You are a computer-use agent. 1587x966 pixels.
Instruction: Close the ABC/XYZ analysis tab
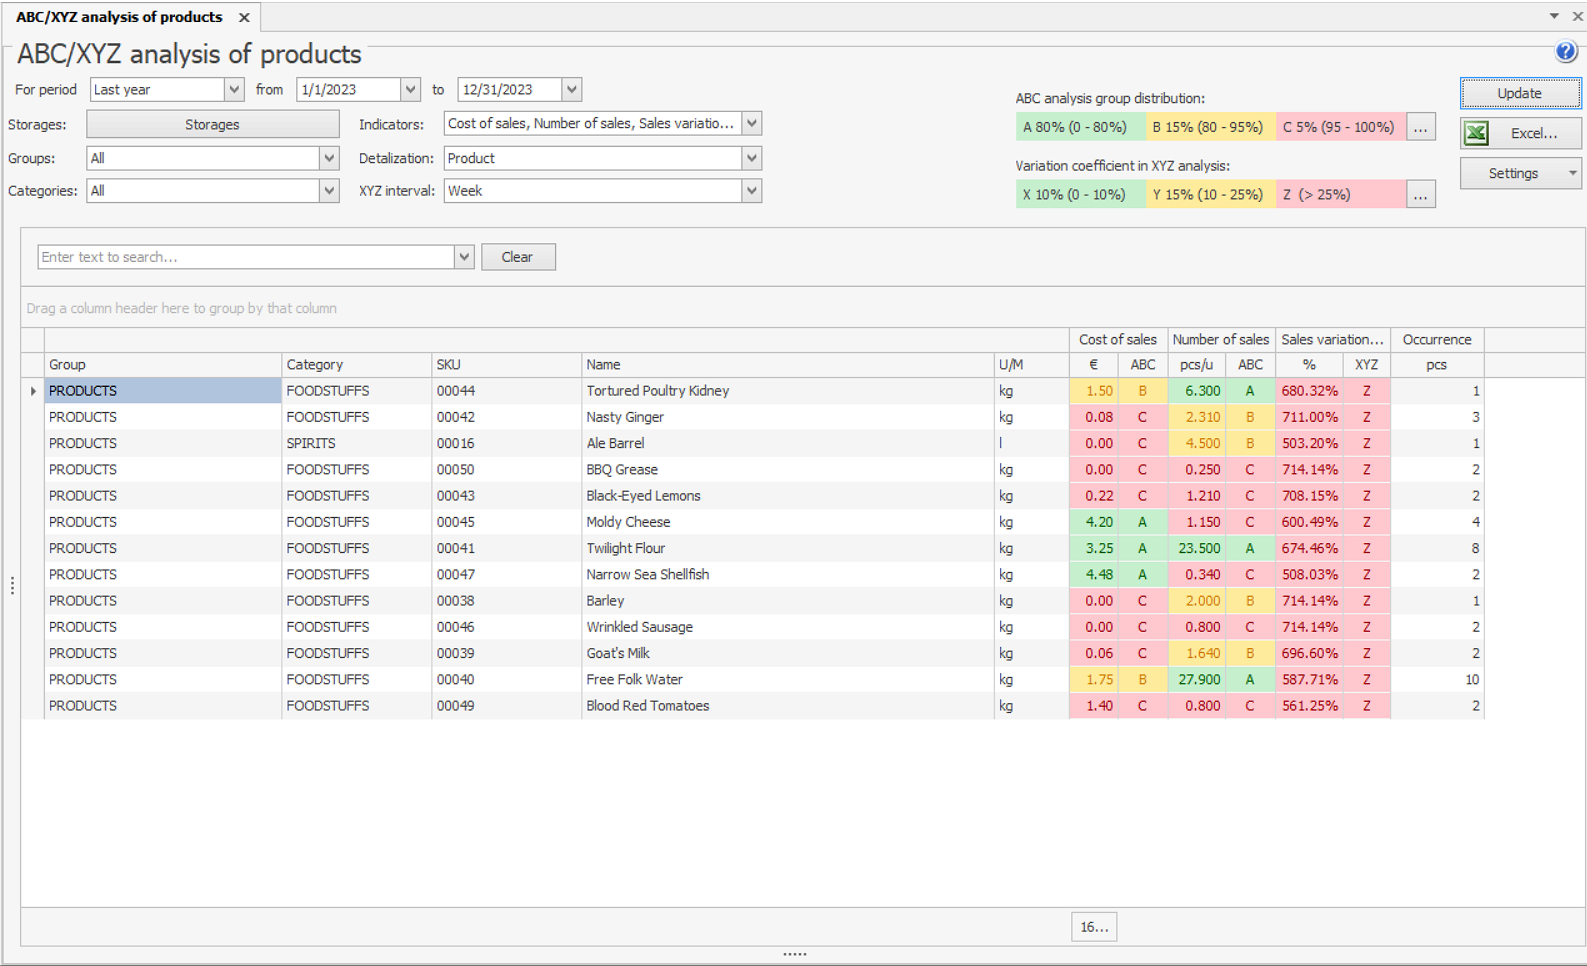click(x=244, y=18)
